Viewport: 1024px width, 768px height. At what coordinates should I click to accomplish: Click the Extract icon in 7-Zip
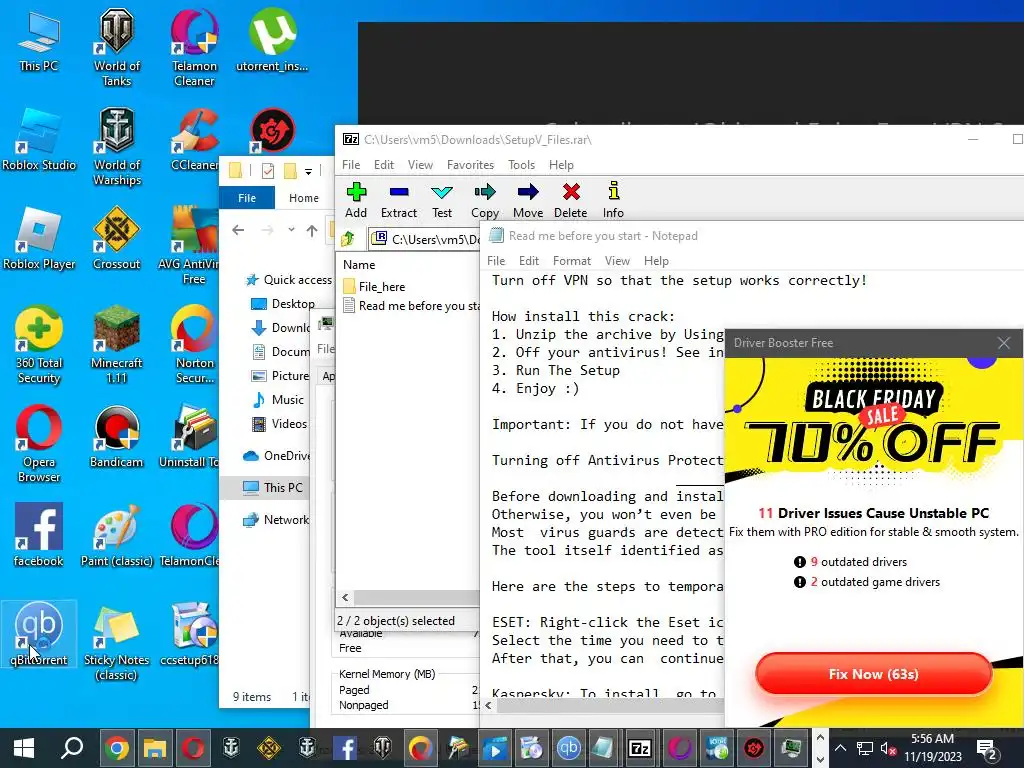[398, 200]
